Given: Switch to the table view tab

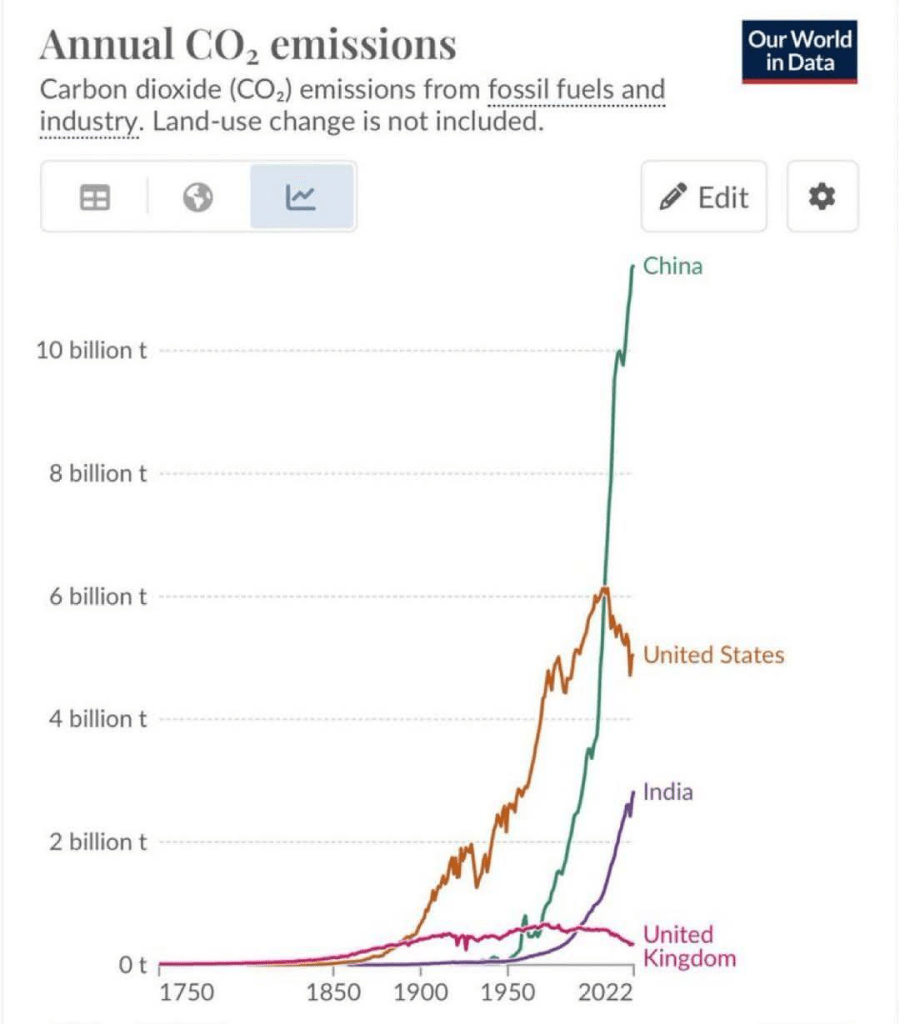Looking at the screenshot, I should click(x=95, y=198).
